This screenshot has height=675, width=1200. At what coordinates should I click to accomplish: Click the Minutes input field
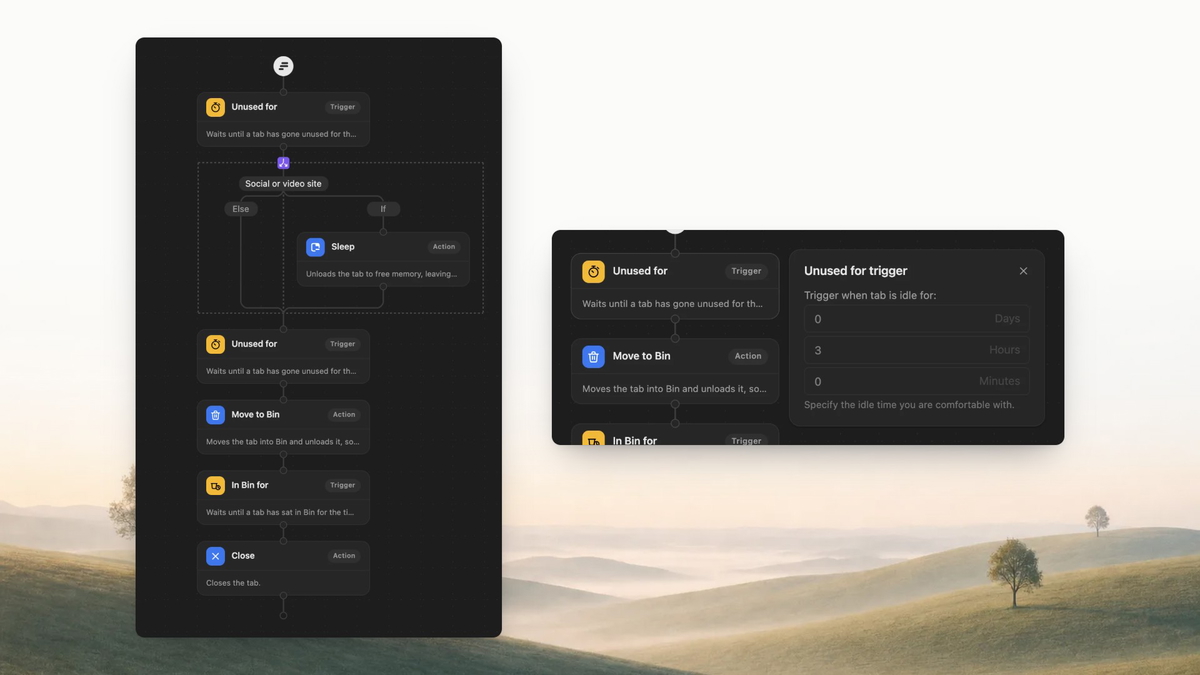(x=917, y=381)
